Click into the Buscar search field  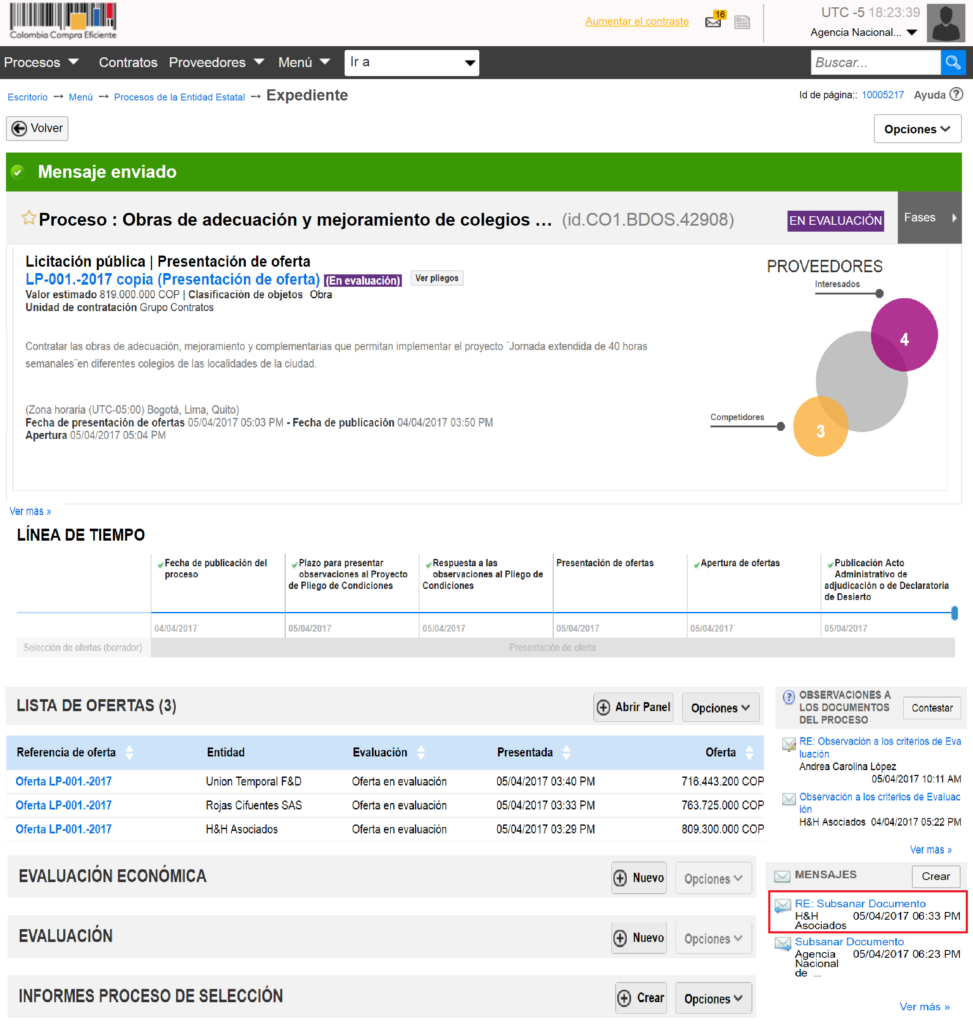[874, 62]
